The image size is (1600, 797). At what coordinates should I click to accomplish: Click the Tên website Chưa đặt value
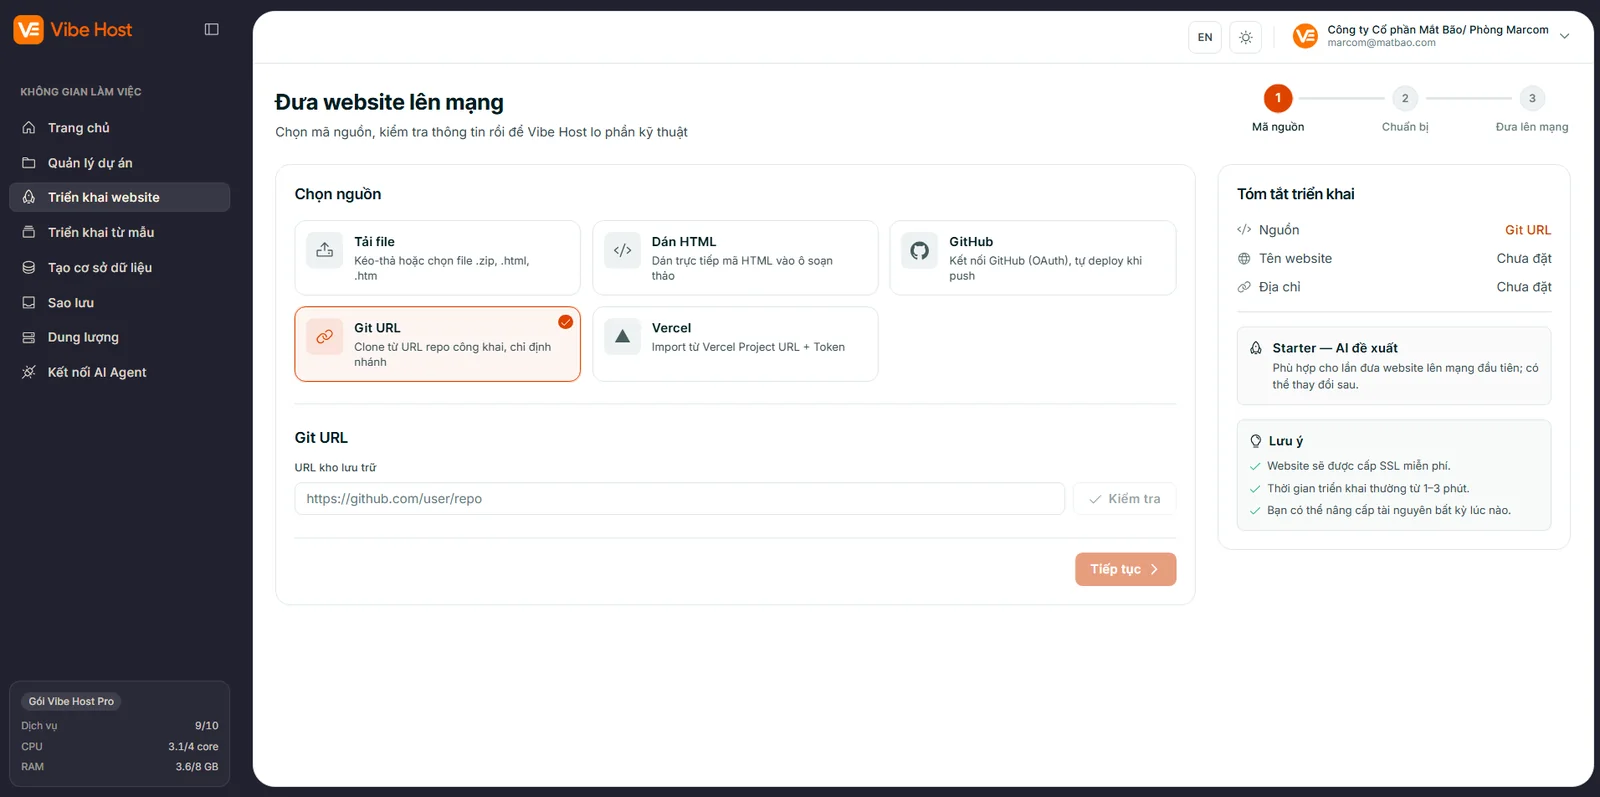(1524, 259)
